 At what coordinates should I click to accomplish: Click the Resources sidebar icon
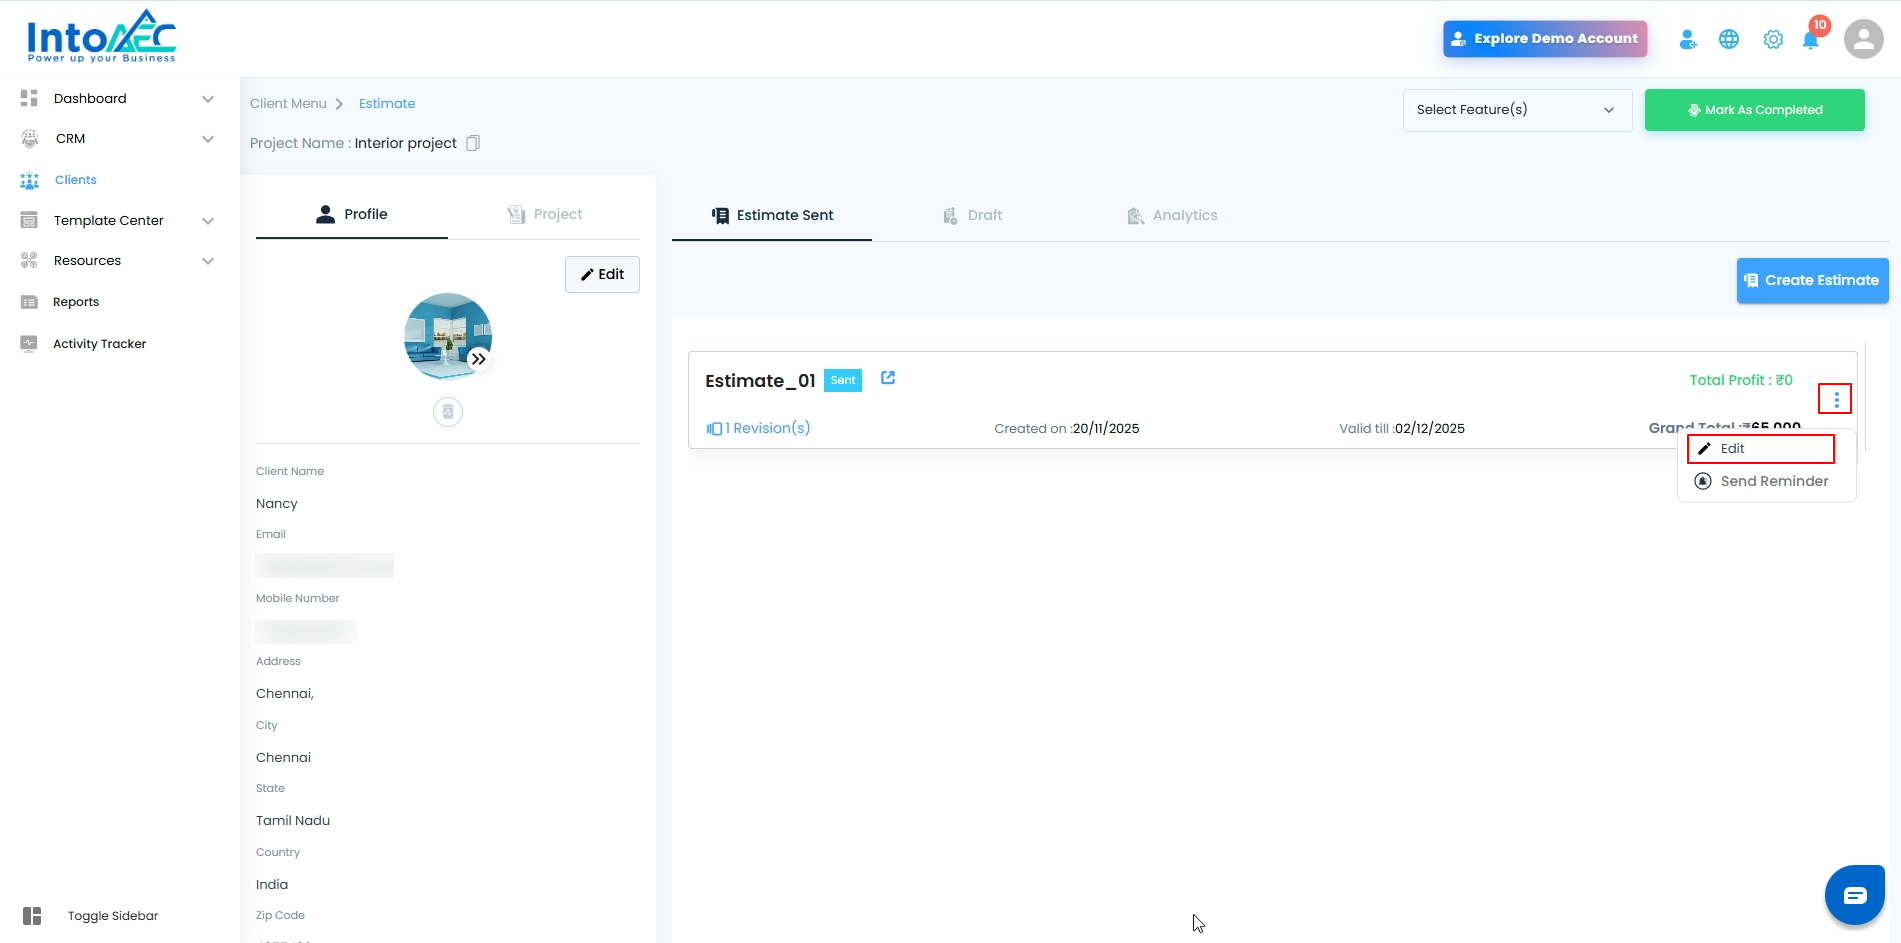(x=29, y=261)
